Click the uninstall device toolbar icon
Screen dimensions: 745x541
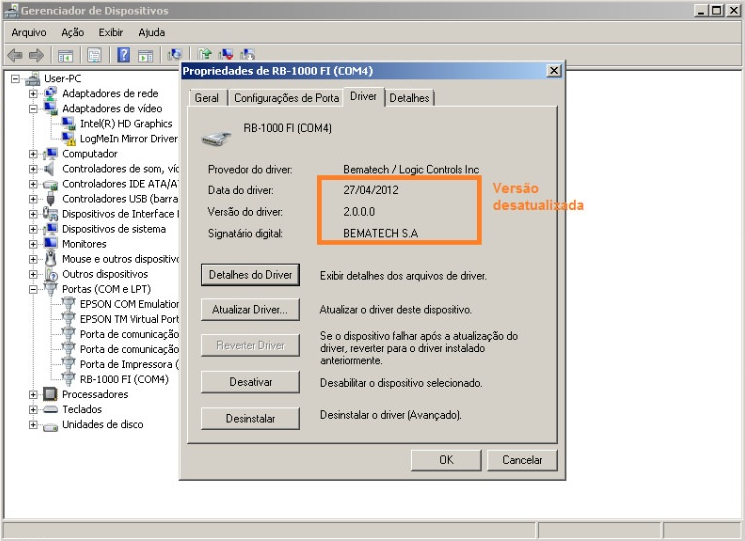coord(226,55)
